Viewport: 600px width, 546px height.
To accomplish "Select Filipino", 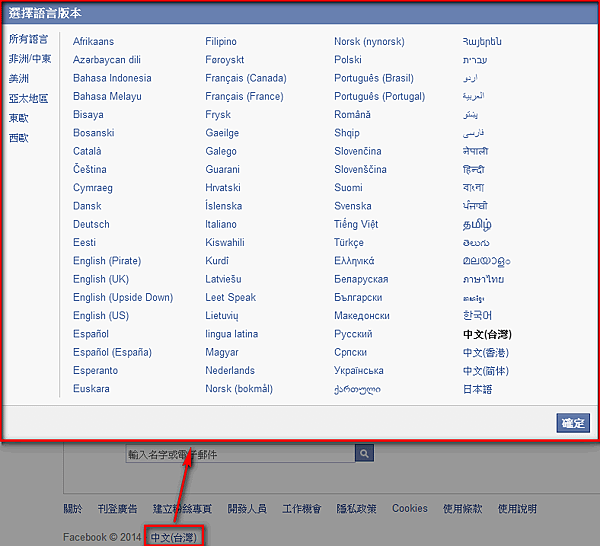I will coord(221,41).
